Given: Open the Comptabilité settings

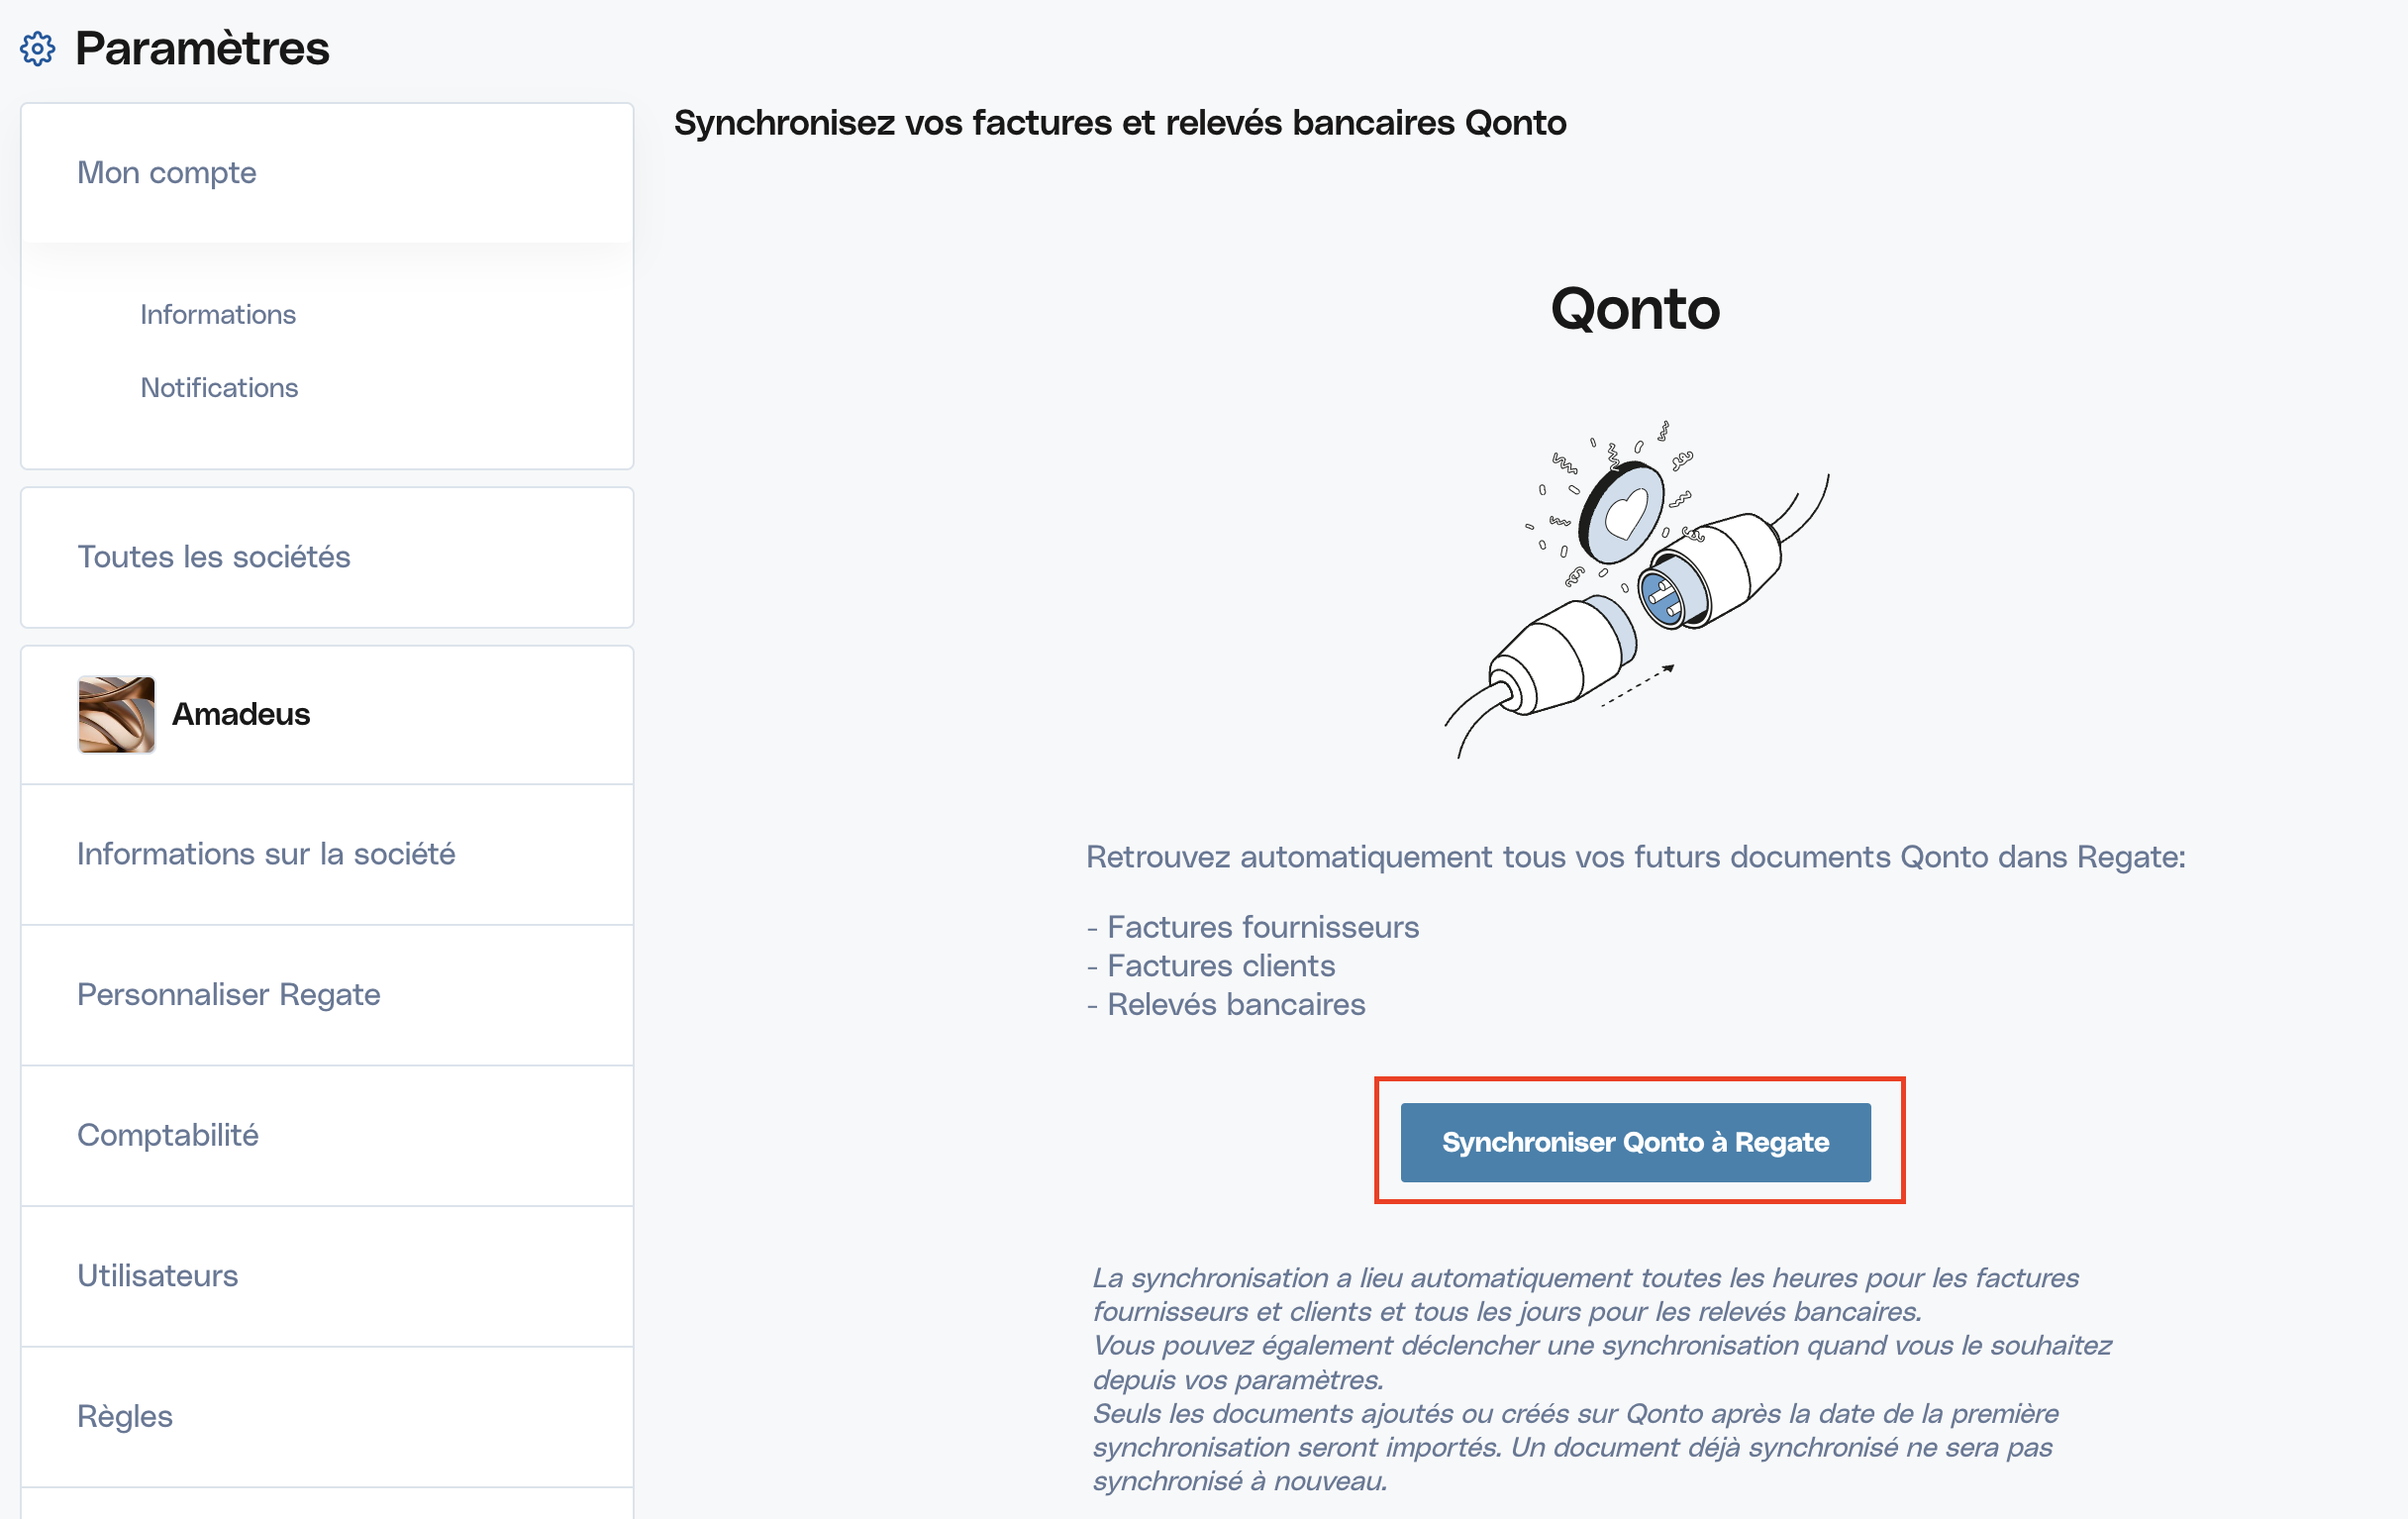Looking at the screenshot, I should 168,1135.
